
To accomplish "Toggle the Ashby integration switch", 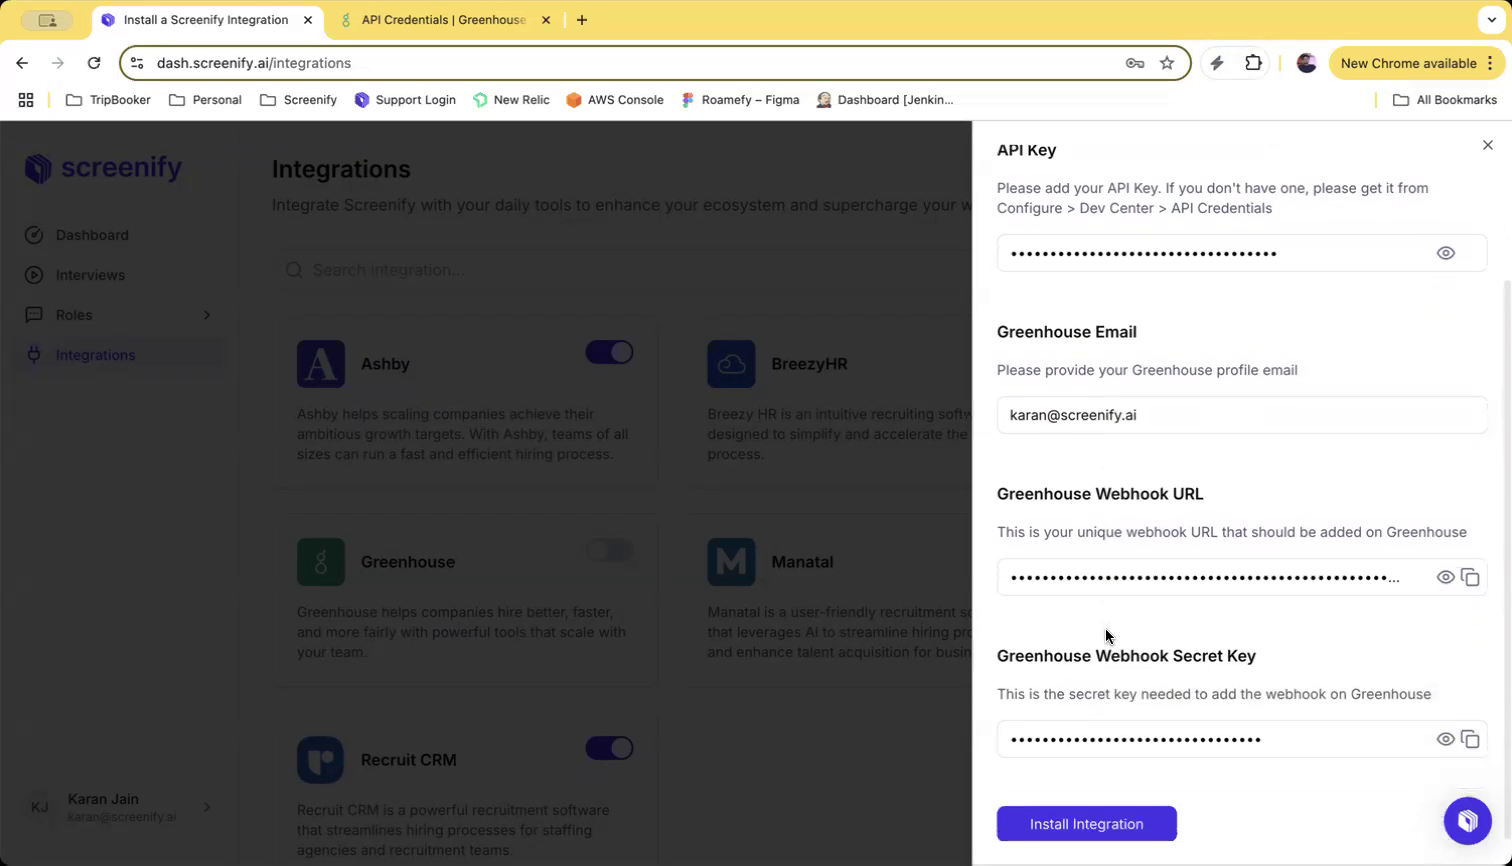I will tap(609, 352).
